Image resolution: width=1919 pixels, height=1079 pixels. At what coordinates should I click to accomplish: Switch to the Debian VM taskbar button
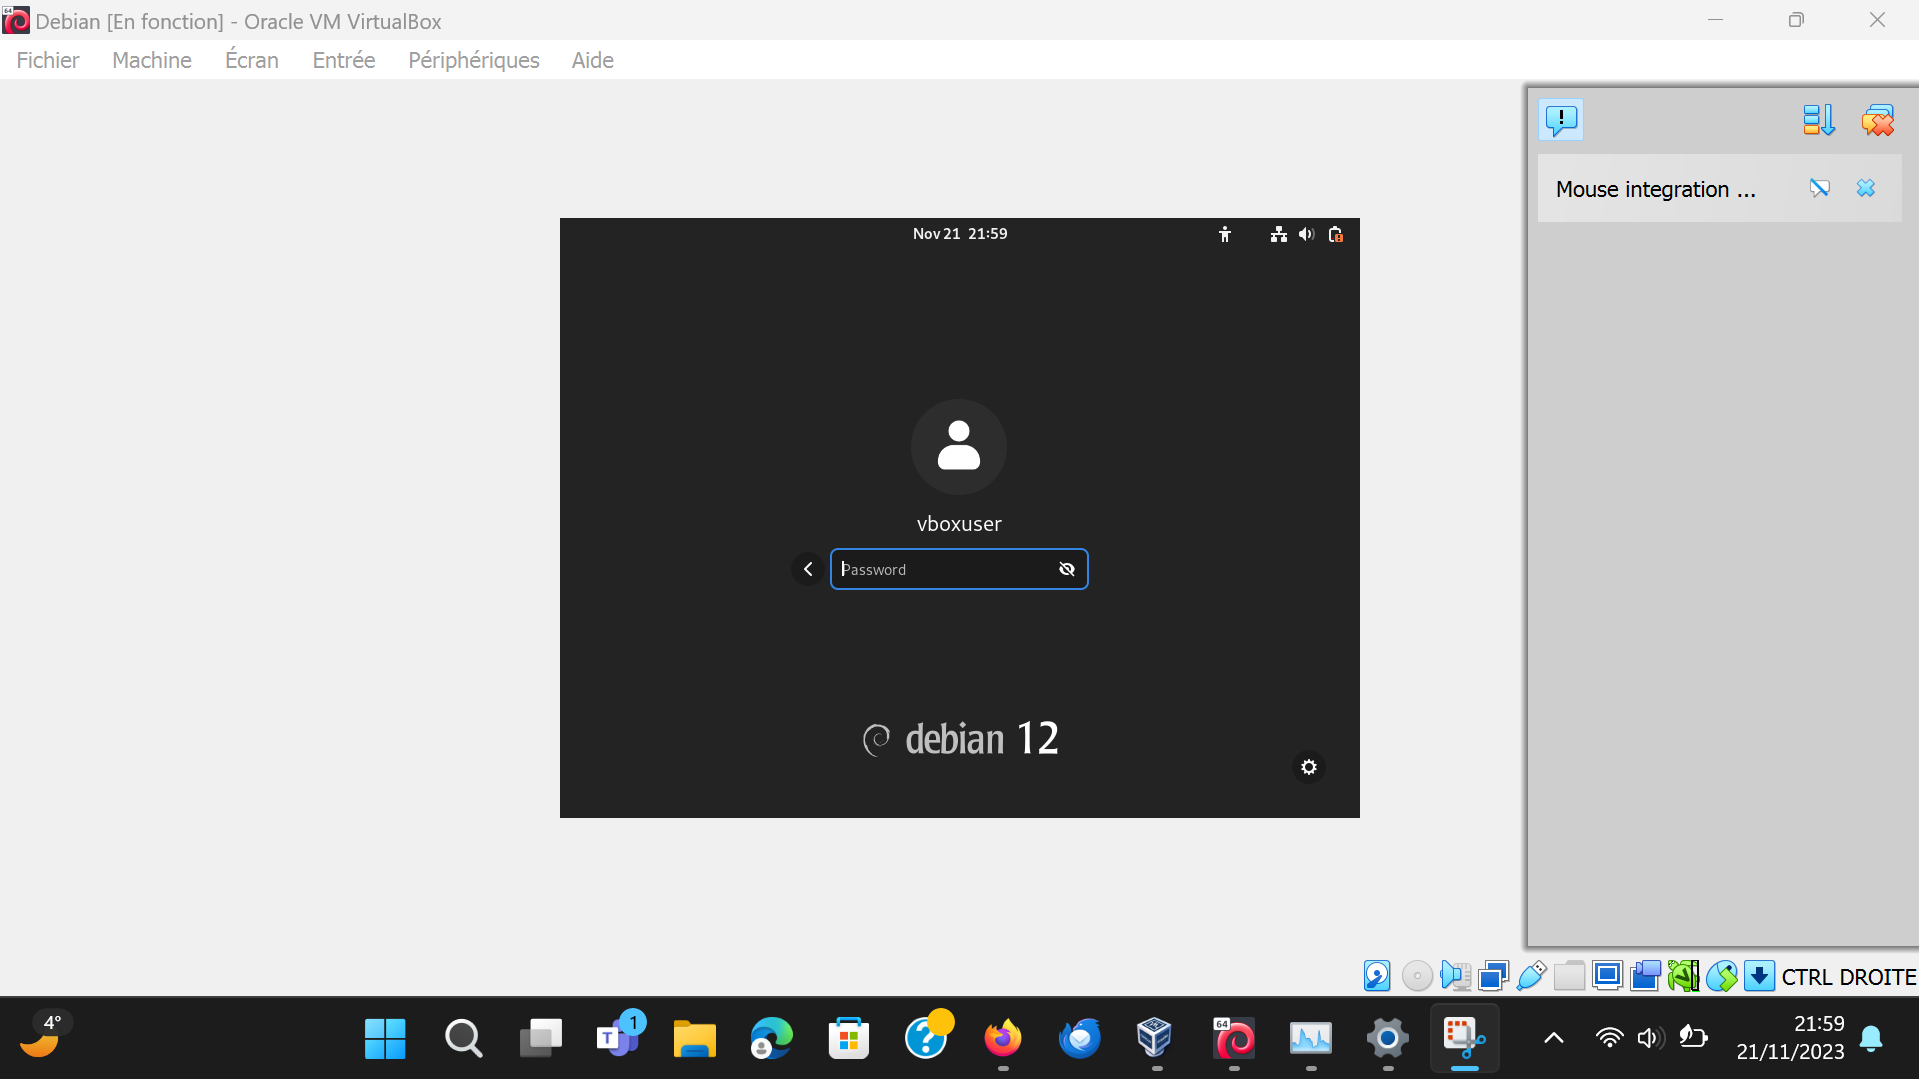pos(1234,1039)
